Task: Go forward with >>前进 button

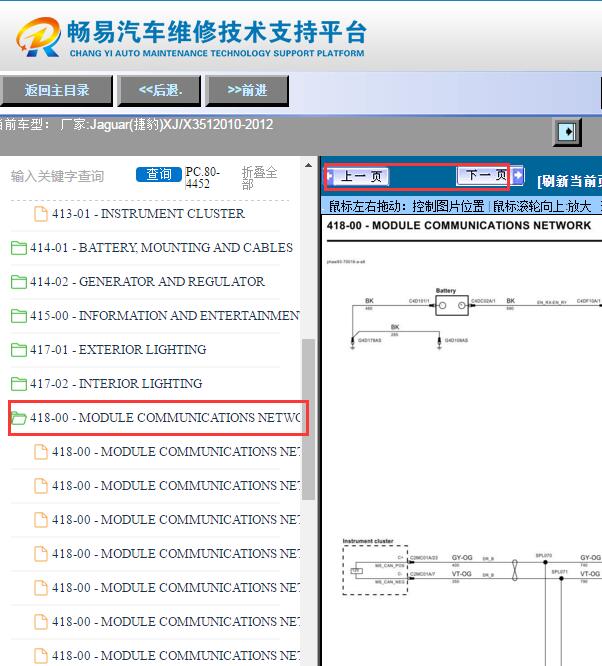Action: tap(247, 90)
